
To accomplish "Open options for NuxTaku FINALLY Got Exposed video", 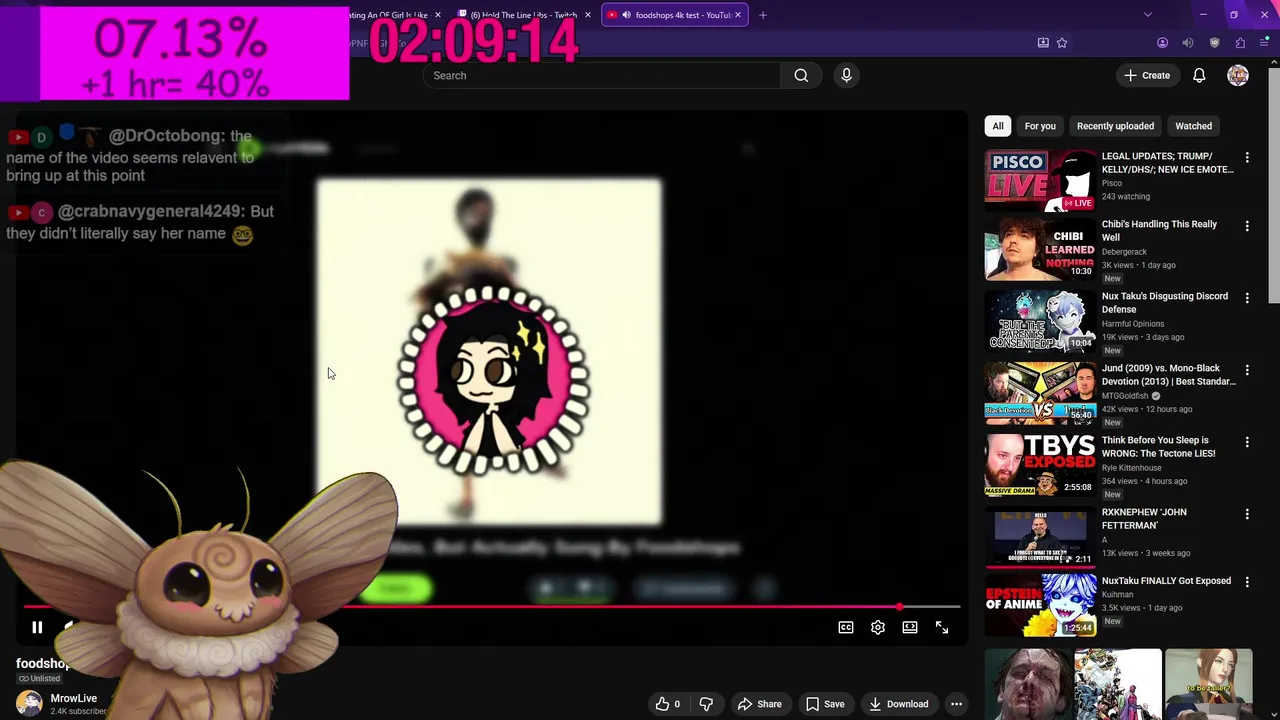I will (x=1247, y=582).
